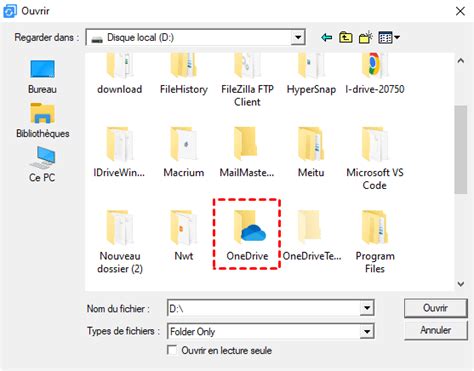Select Bureau in the places sidebar
474x371 pixels.
point(42,77)
